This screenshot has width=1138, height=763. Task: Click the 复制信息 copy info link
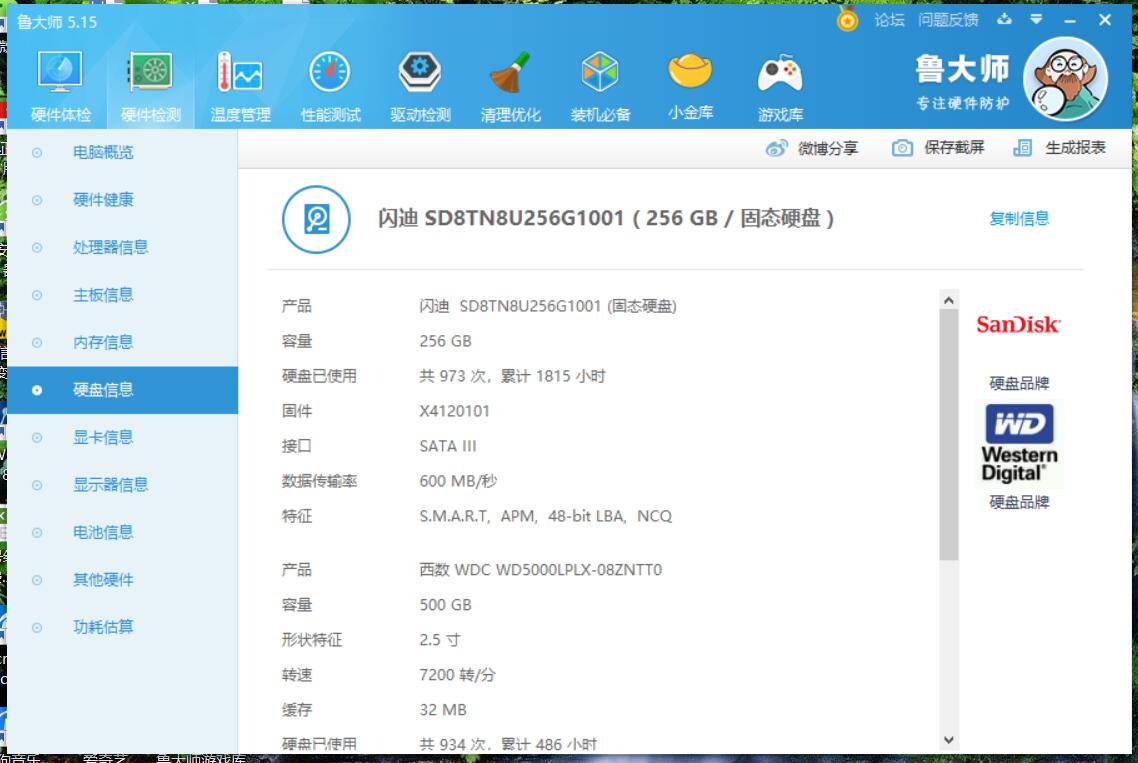1019,219
